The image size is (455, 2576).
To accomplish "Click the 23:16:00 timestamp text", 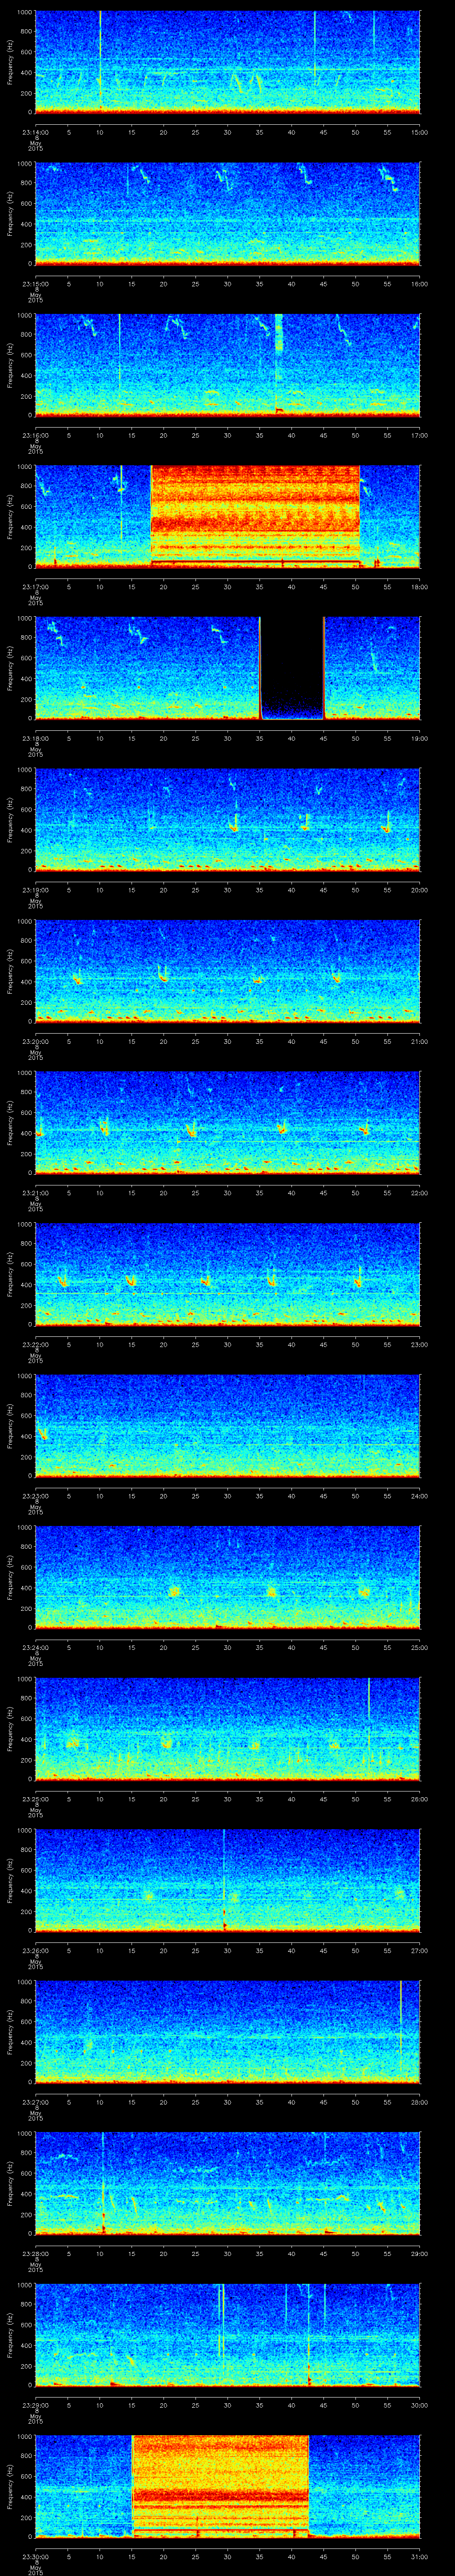I will click(x=35, y=435).
